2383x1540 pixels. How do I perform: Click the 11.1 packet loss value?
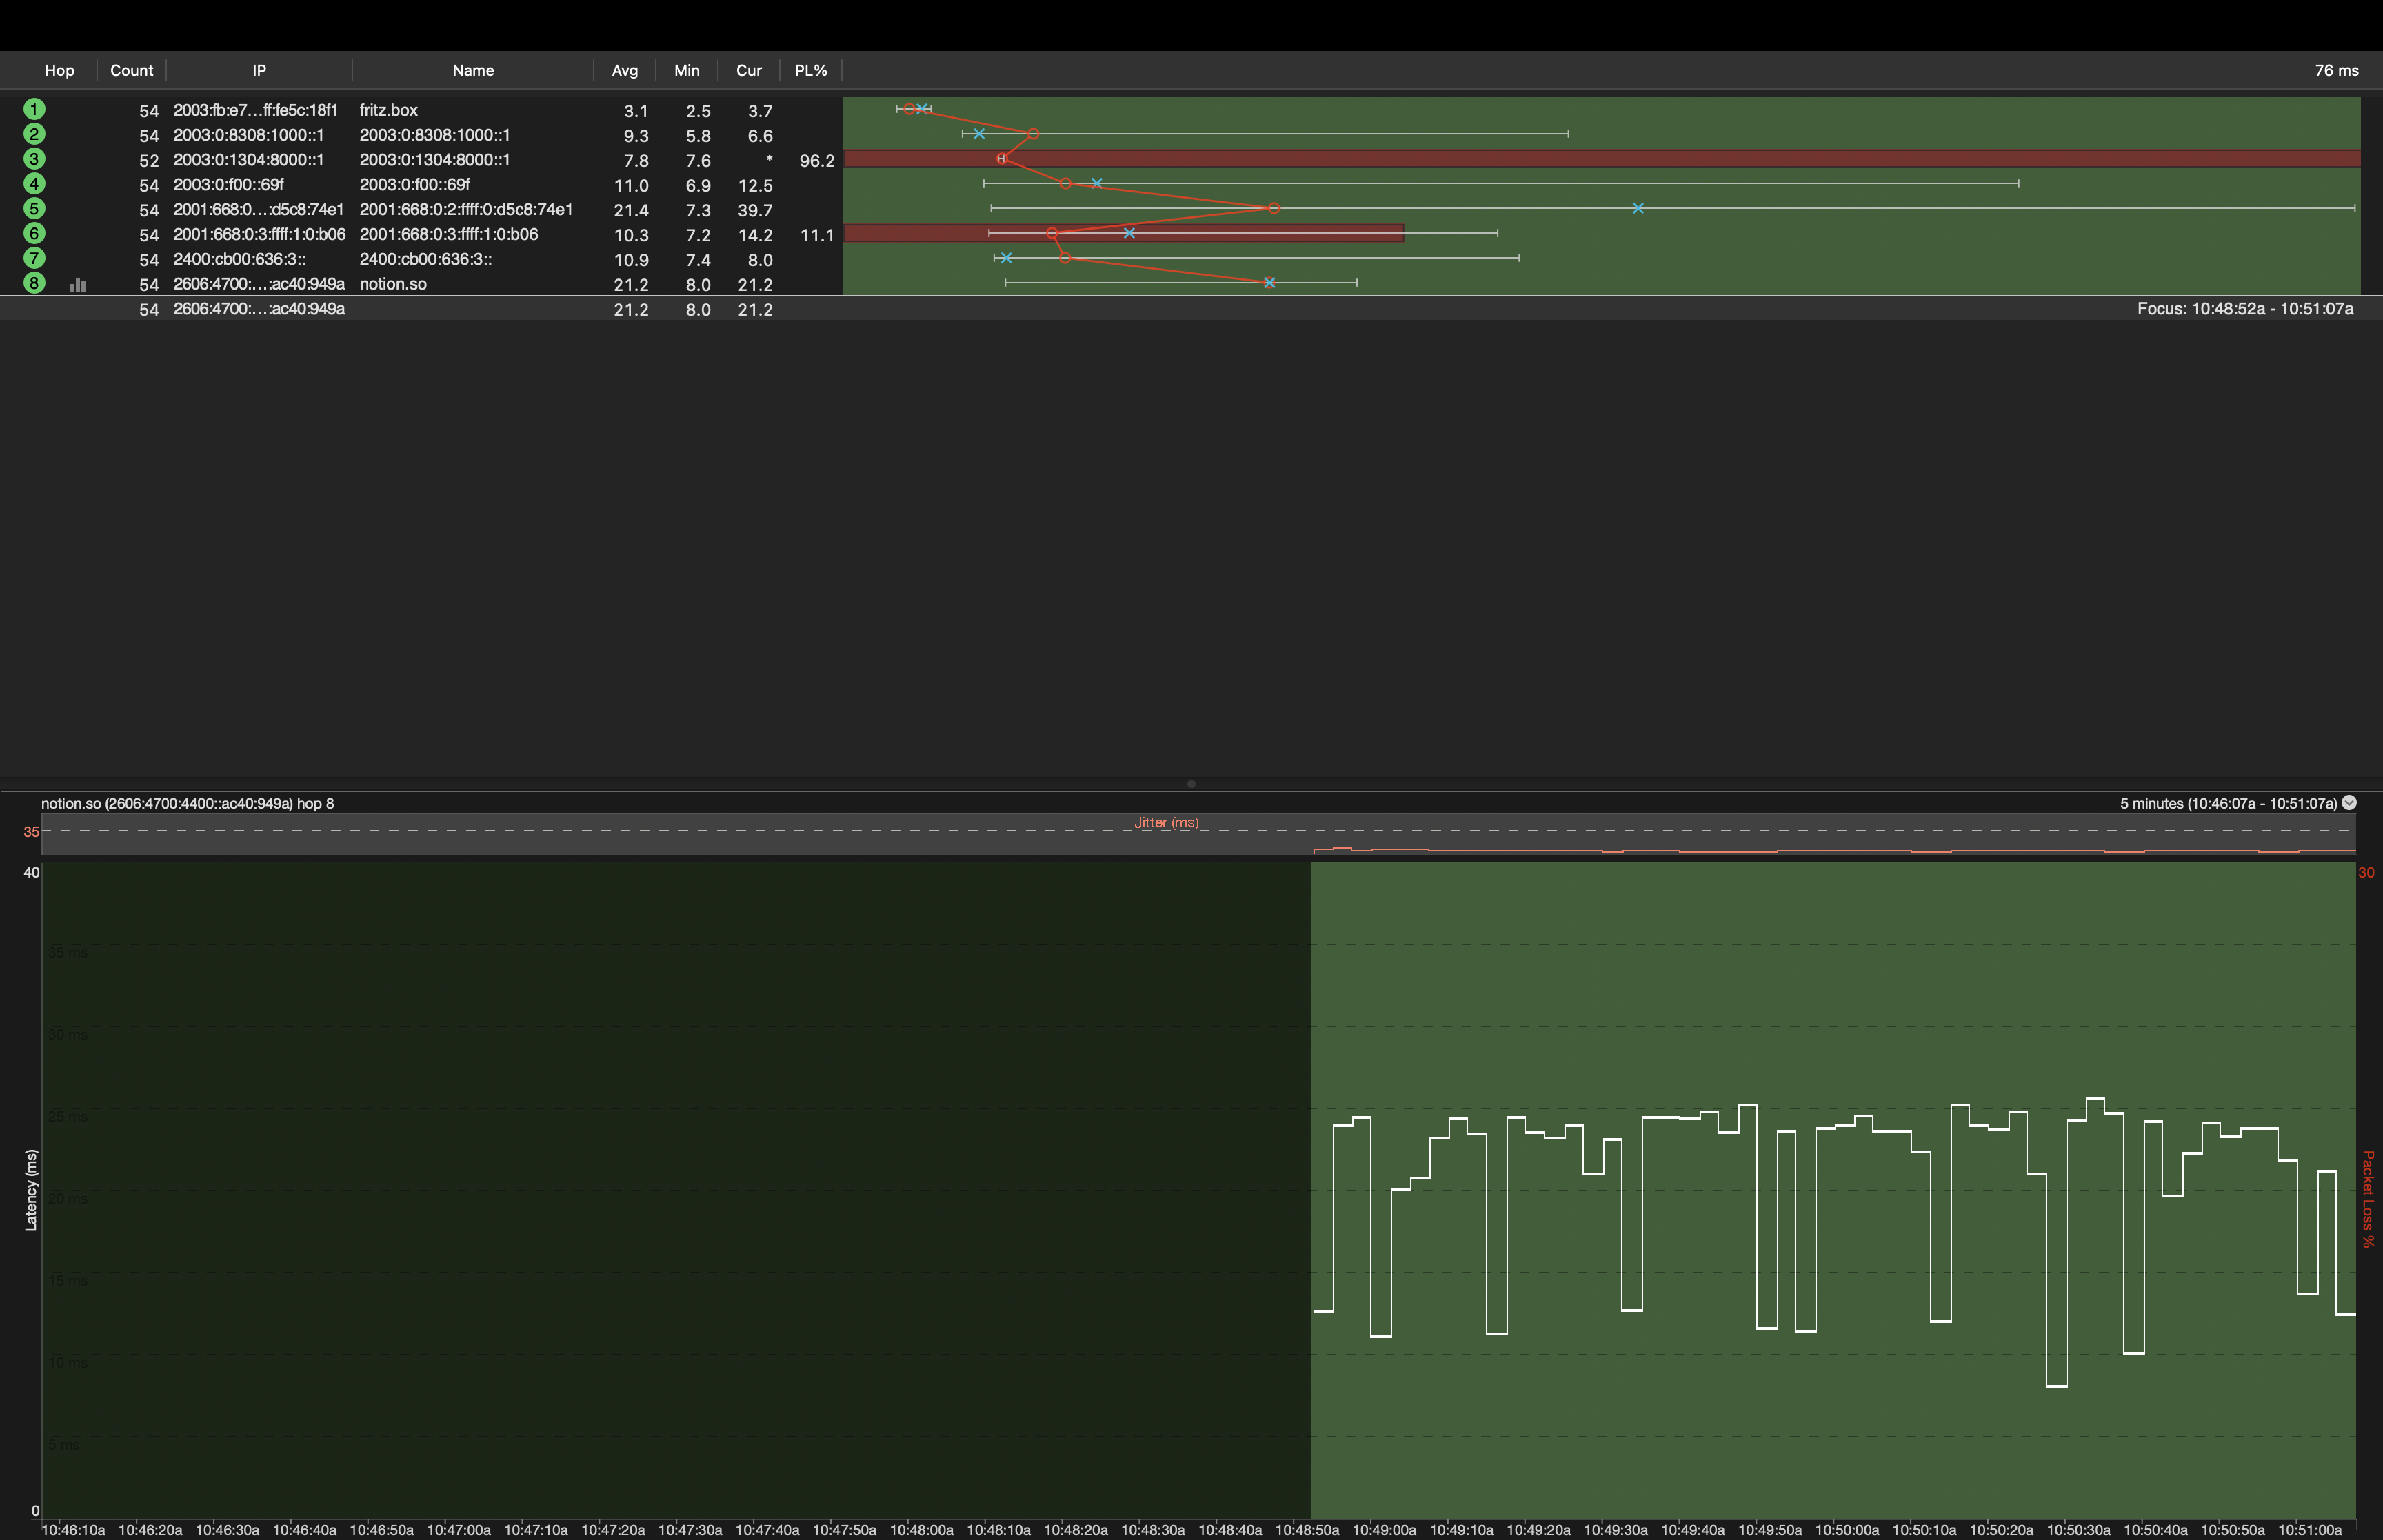817,235
